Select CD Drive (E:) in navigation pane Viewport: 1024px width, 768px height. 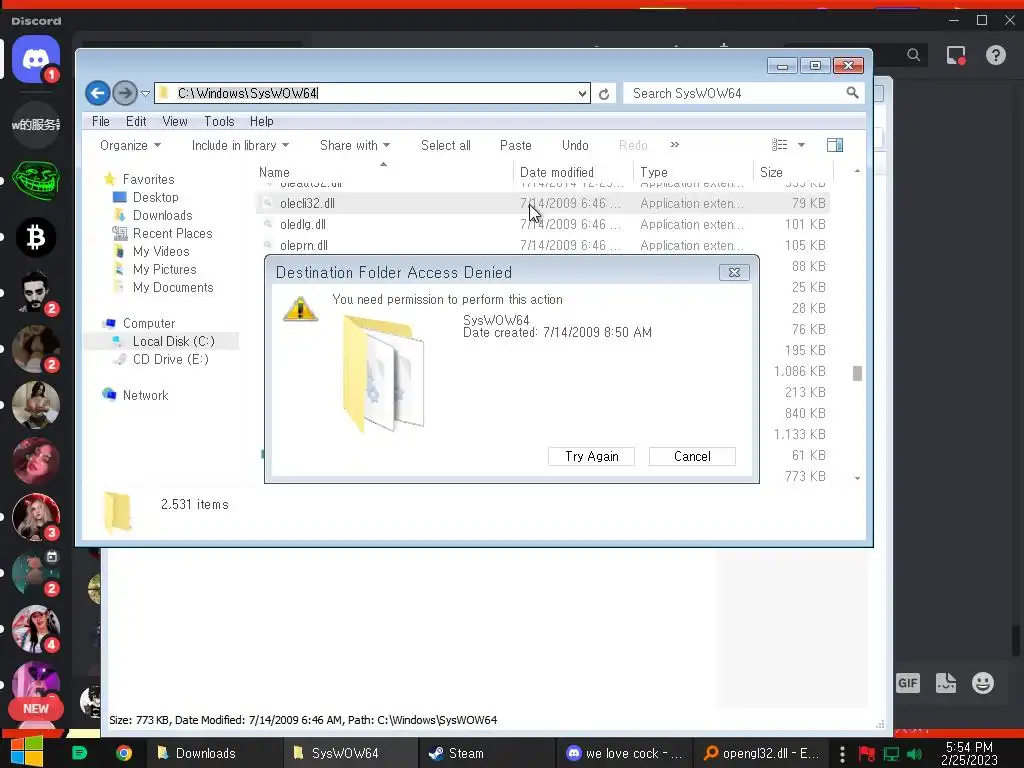(170, 359)
